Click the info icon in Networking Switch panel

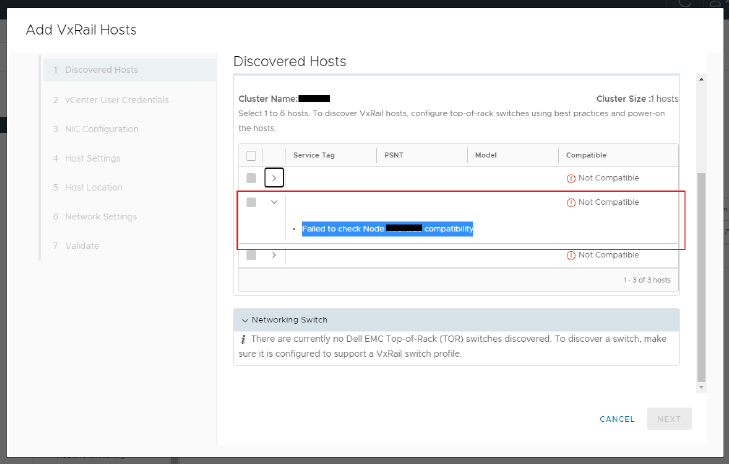coord(243,339)
